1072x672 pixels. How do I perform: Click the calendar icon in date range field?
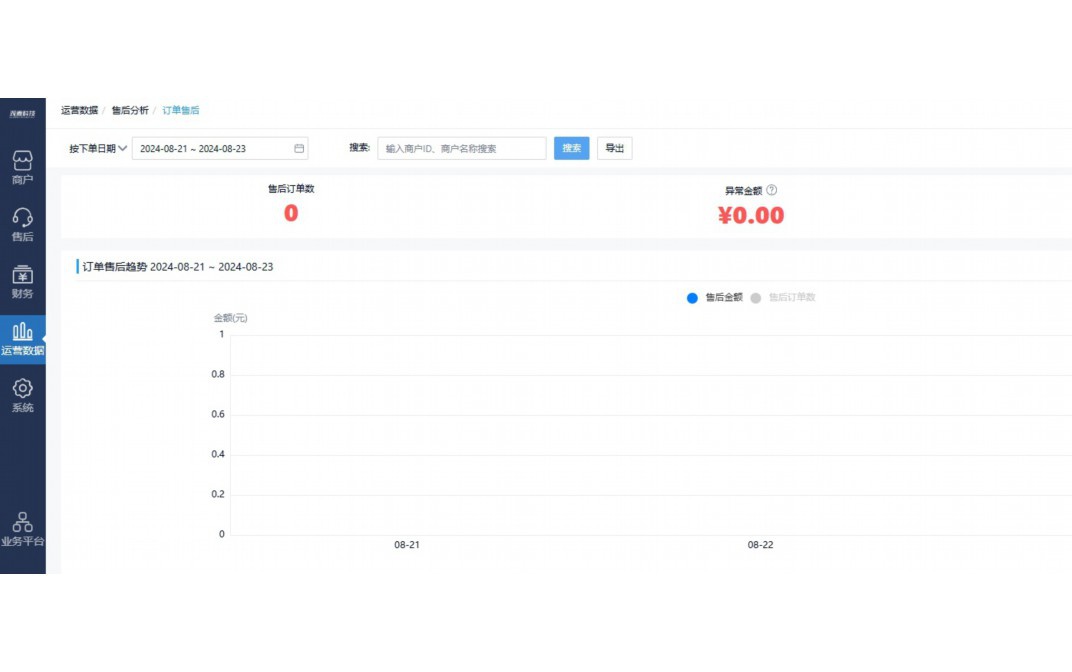coord(299,148)
